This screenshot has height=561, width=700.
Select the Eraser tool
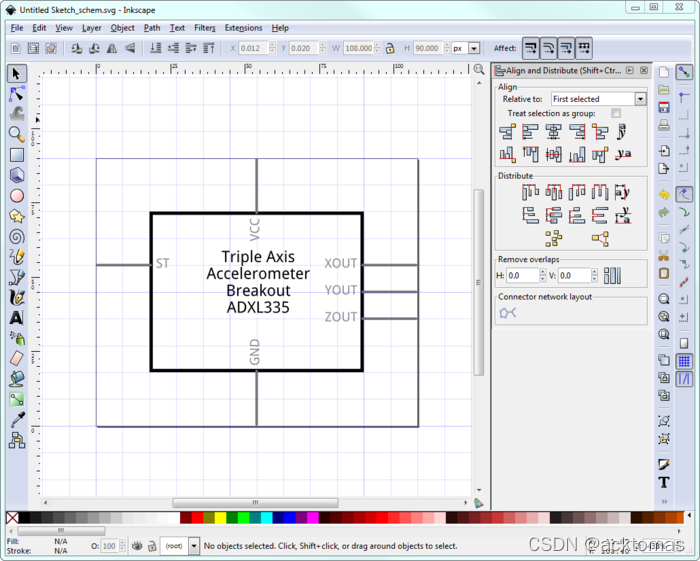click(x=17, y=358)
